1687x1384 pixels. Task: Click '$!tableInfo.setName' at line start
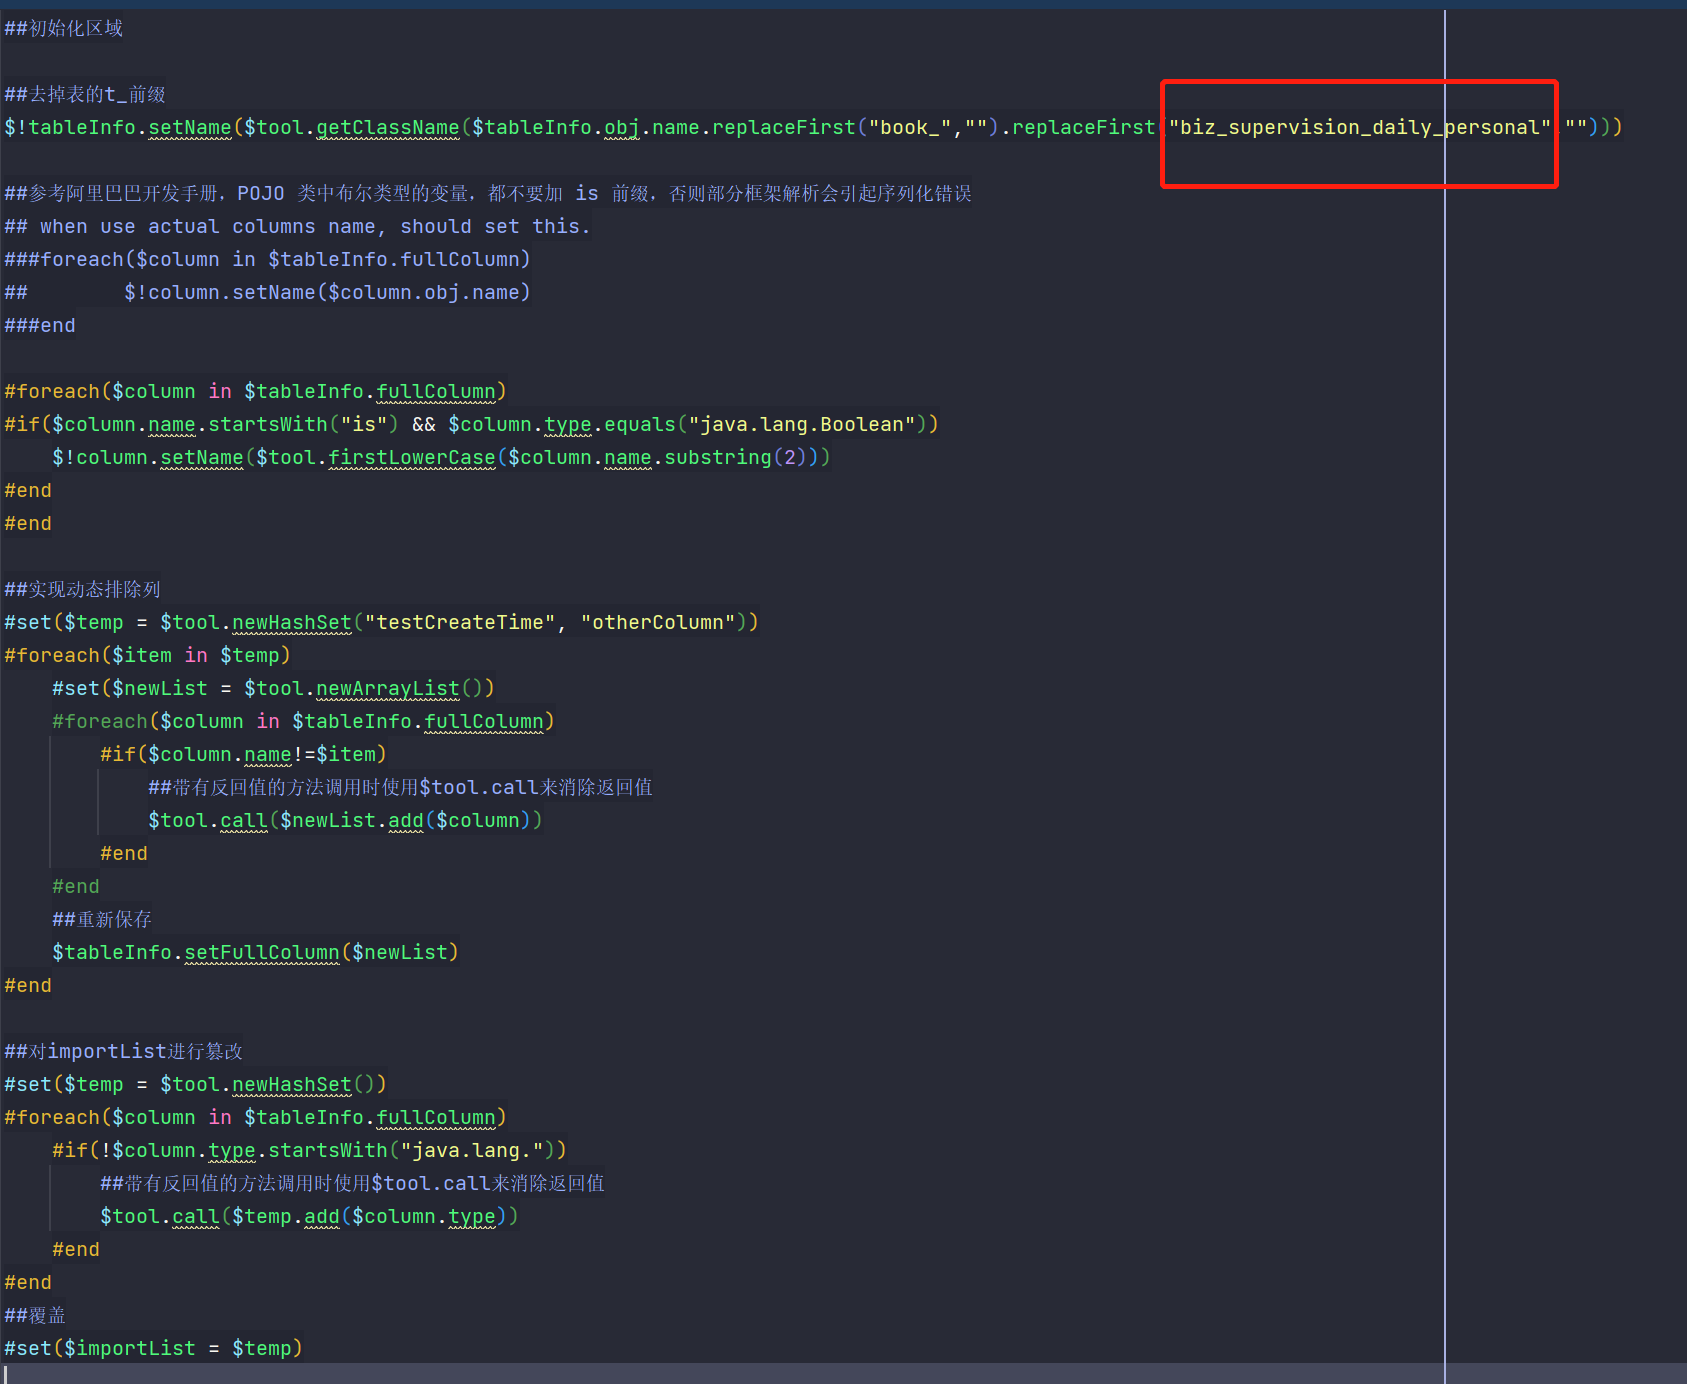118,127
